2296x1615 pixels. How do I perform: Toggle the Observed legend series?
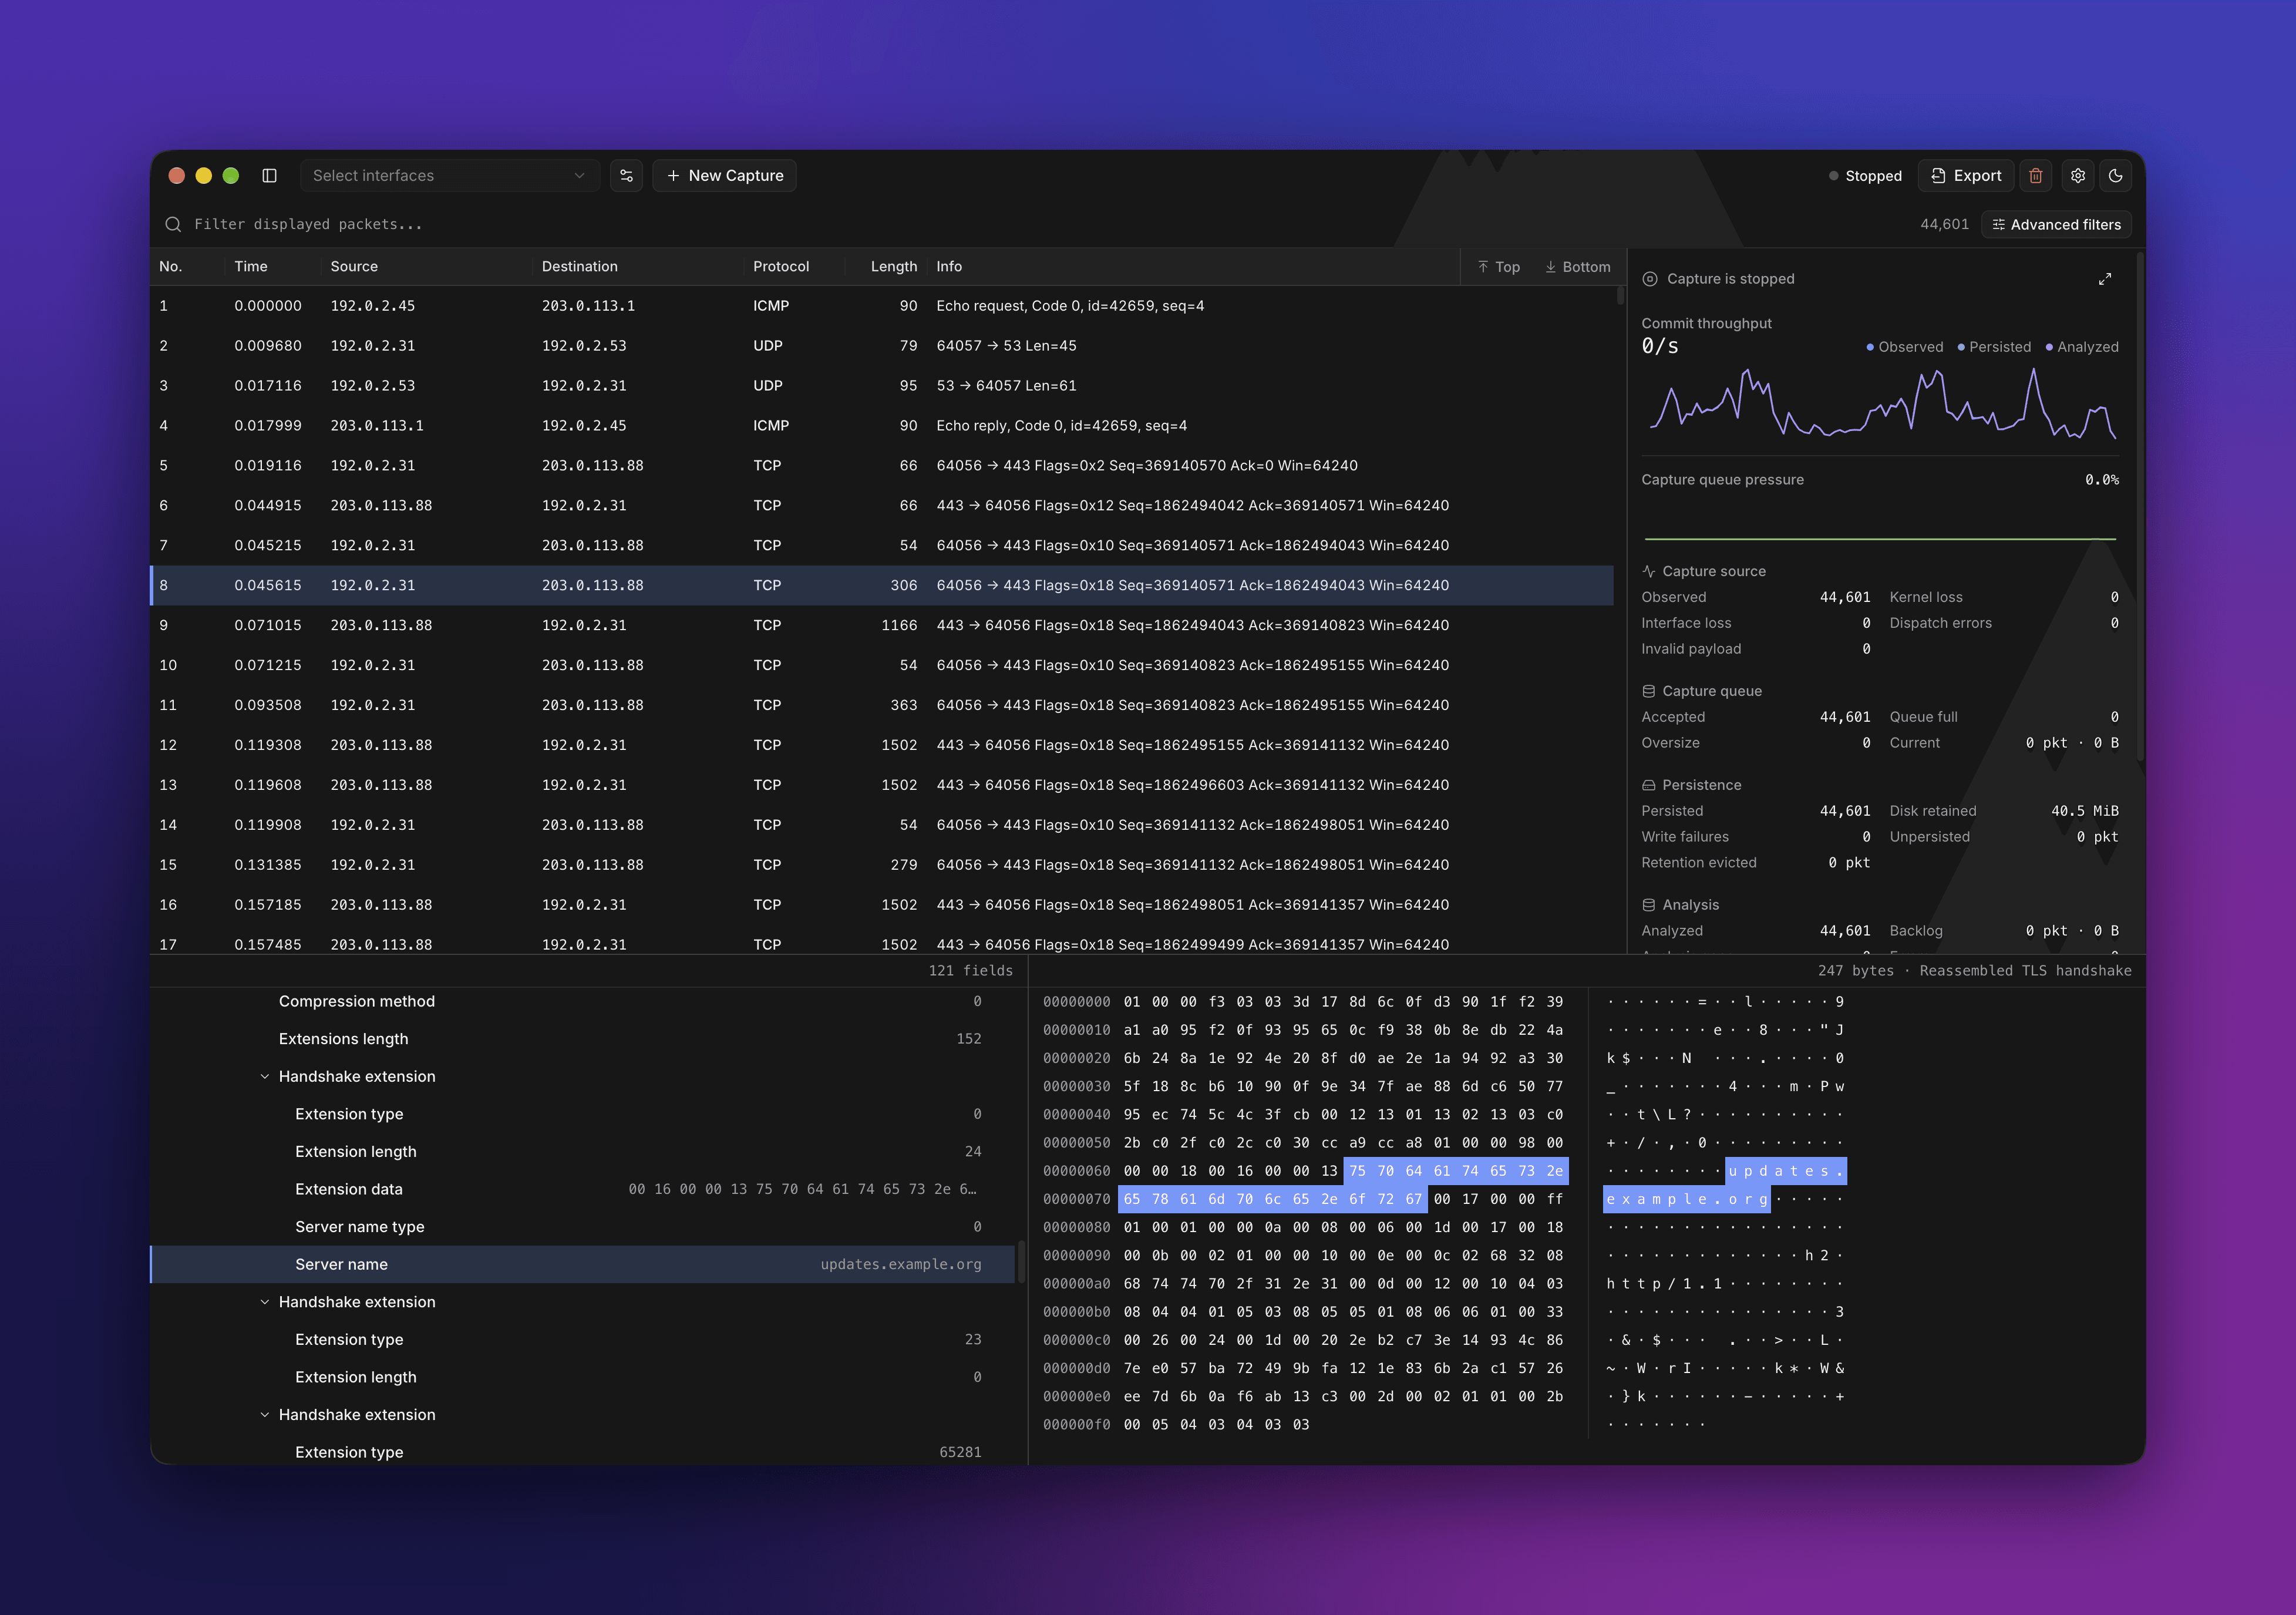(x=1904, y=347)
